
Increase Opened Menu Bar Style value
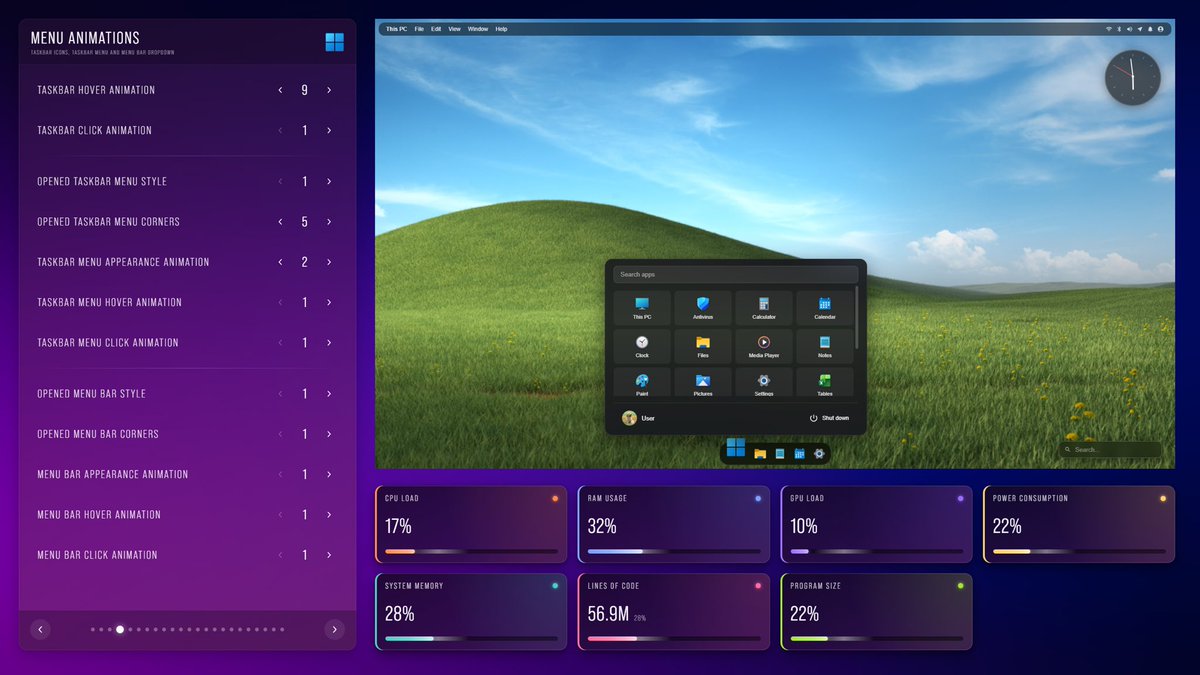329,394
